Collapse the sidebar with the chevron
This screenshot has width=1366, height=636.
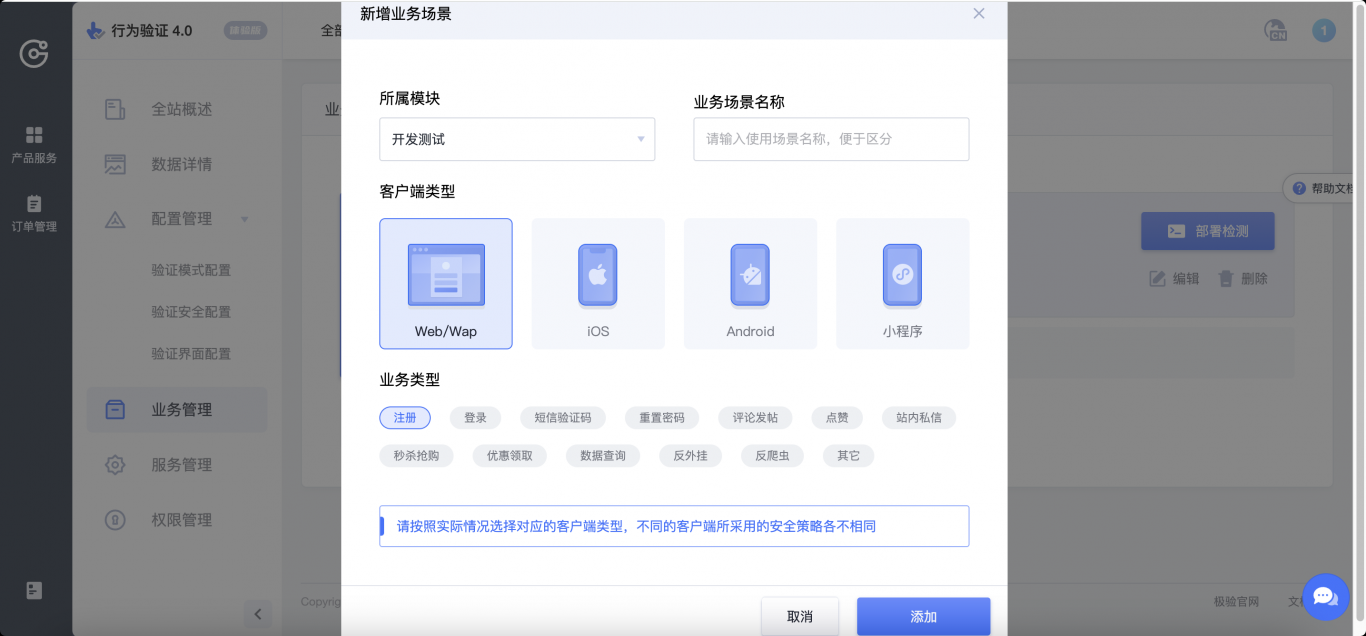(257, 614)
